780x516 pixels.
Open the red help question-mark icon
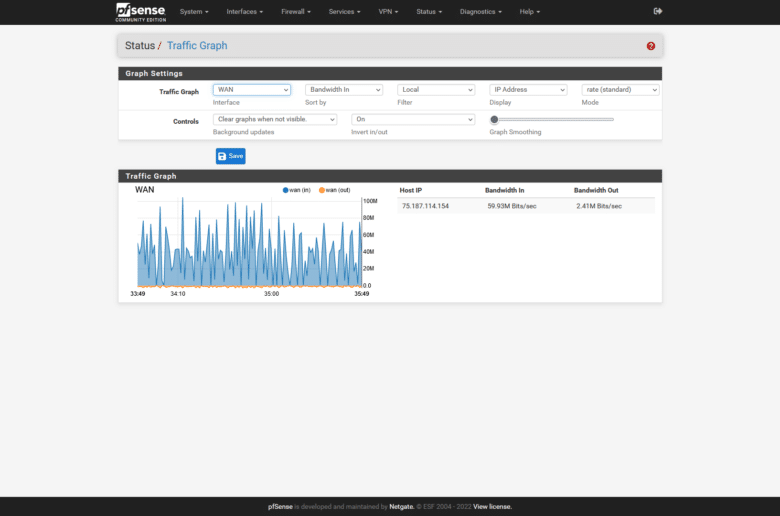point(651,46)
